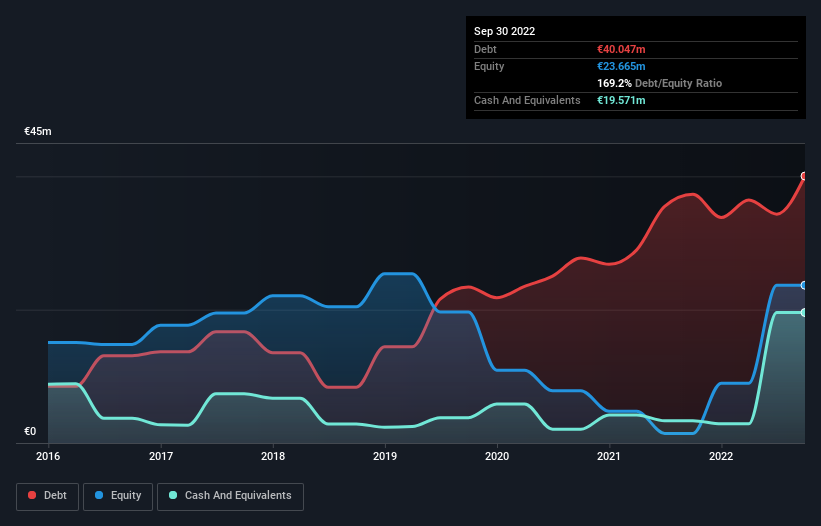
Task: Toggle the Debt legend button
Action: 47,496
